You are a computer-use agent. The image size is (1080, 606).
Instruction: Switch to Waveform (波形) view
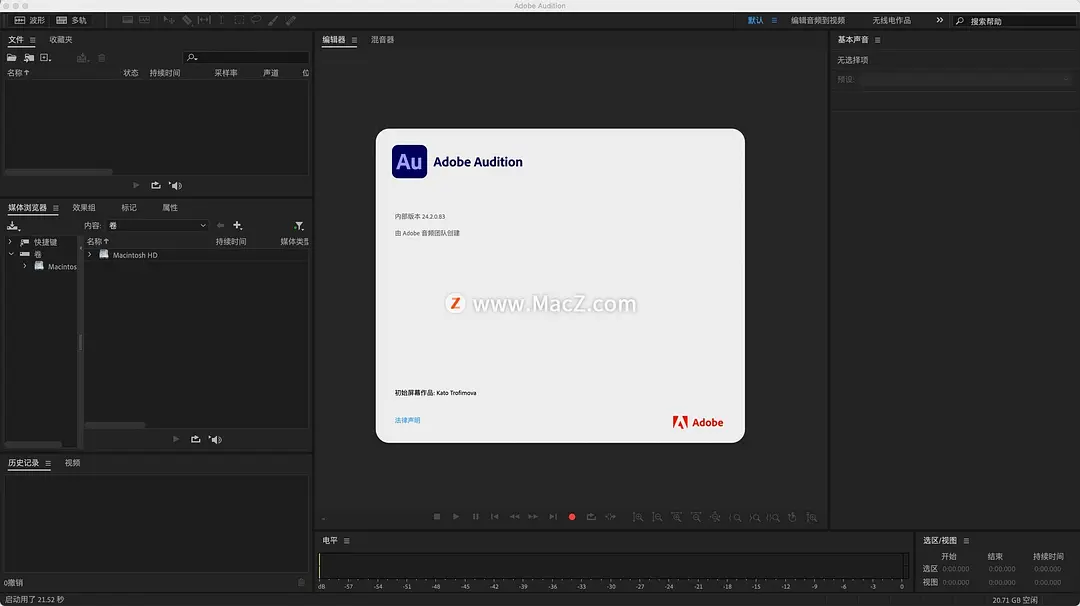(x=30, y=20)
